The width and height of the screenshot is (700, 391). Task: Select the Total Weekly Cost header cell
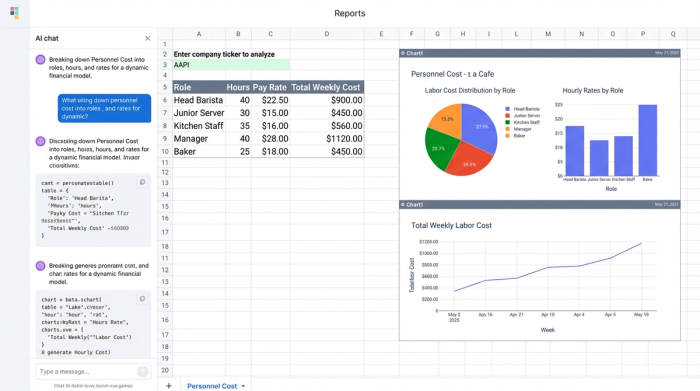tap(327, 87)
